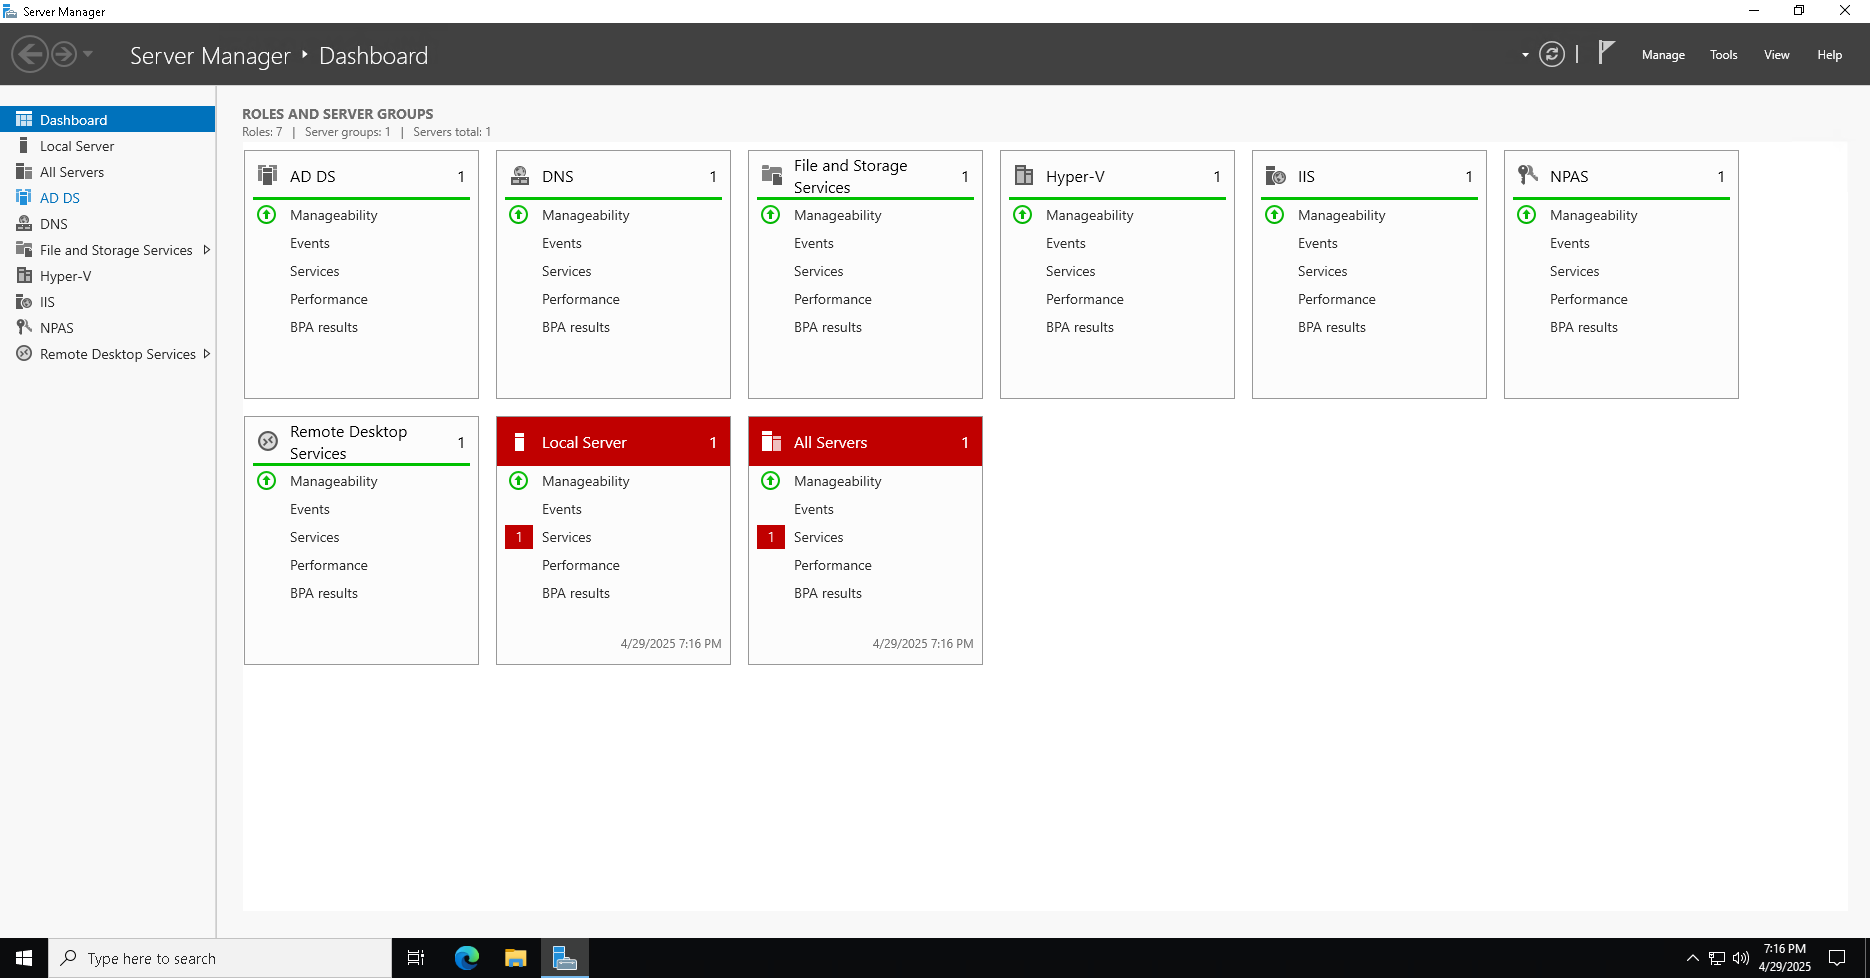The image size is (1870, 978).
Task: Click the red Services alert badge in All Servers tile
Action: pyautogui.click(x=771, y=537)
